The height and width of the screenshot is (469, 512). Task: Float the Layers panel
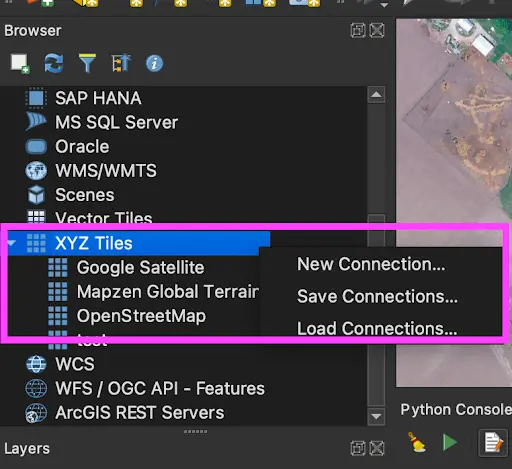[x=358, y=448]
